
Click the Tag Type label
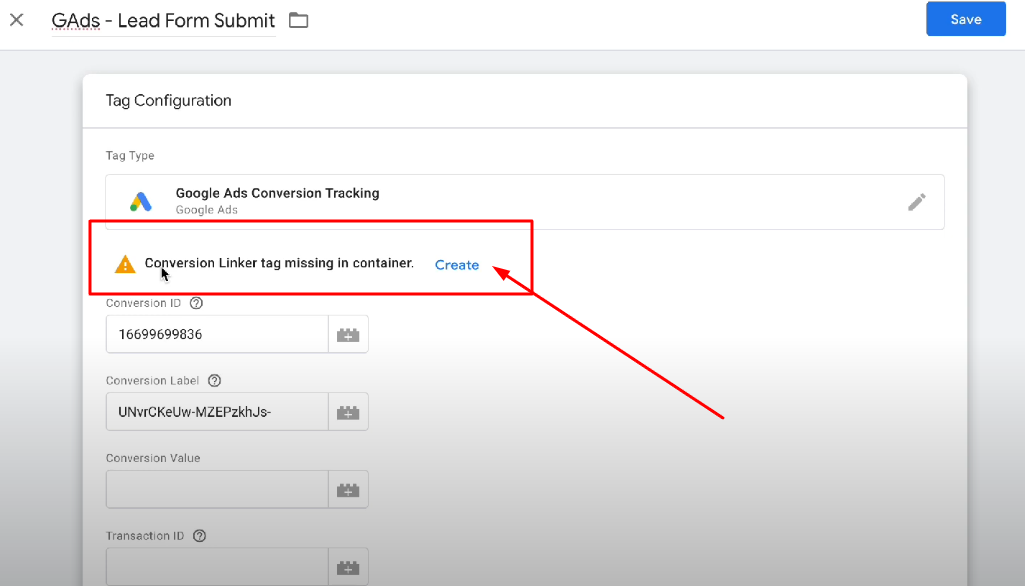[x=130, y=156]
